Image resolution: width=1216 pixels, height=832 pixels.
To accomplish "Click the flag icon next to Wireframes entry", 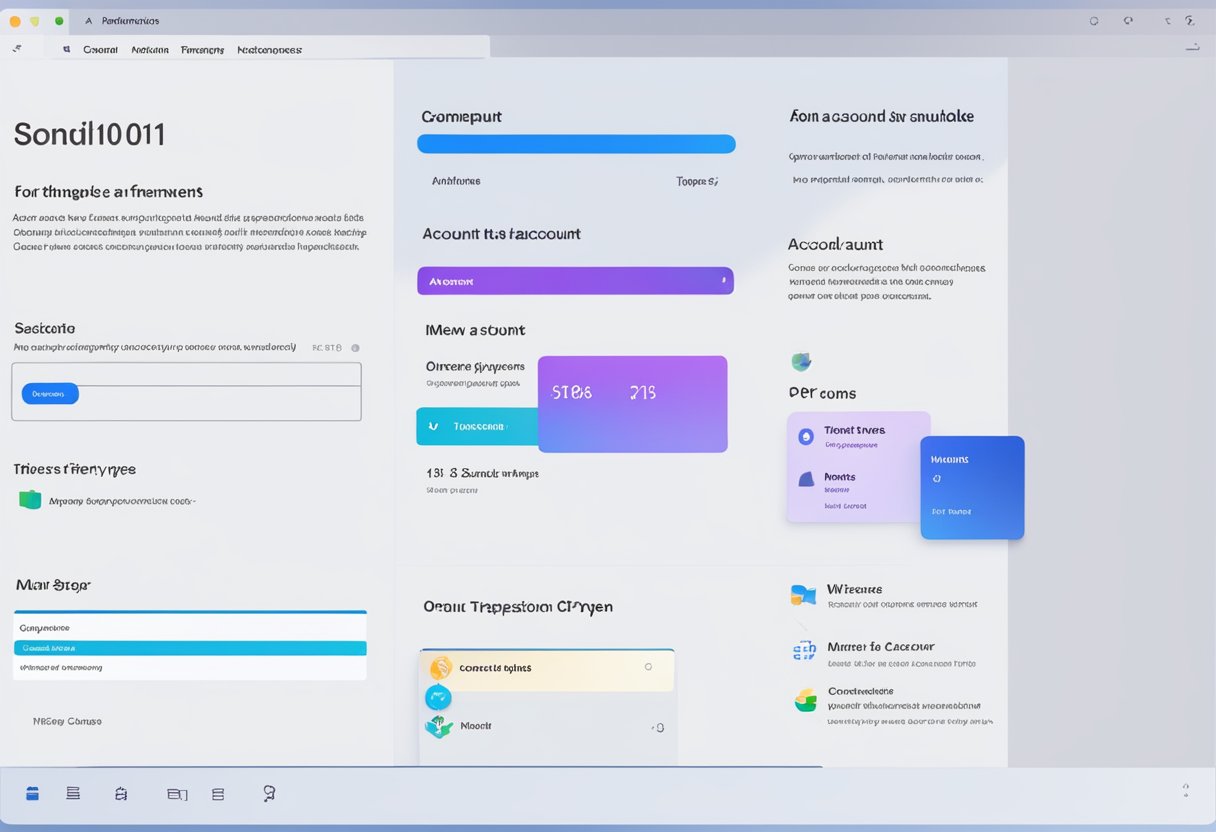I will point(803,594).
